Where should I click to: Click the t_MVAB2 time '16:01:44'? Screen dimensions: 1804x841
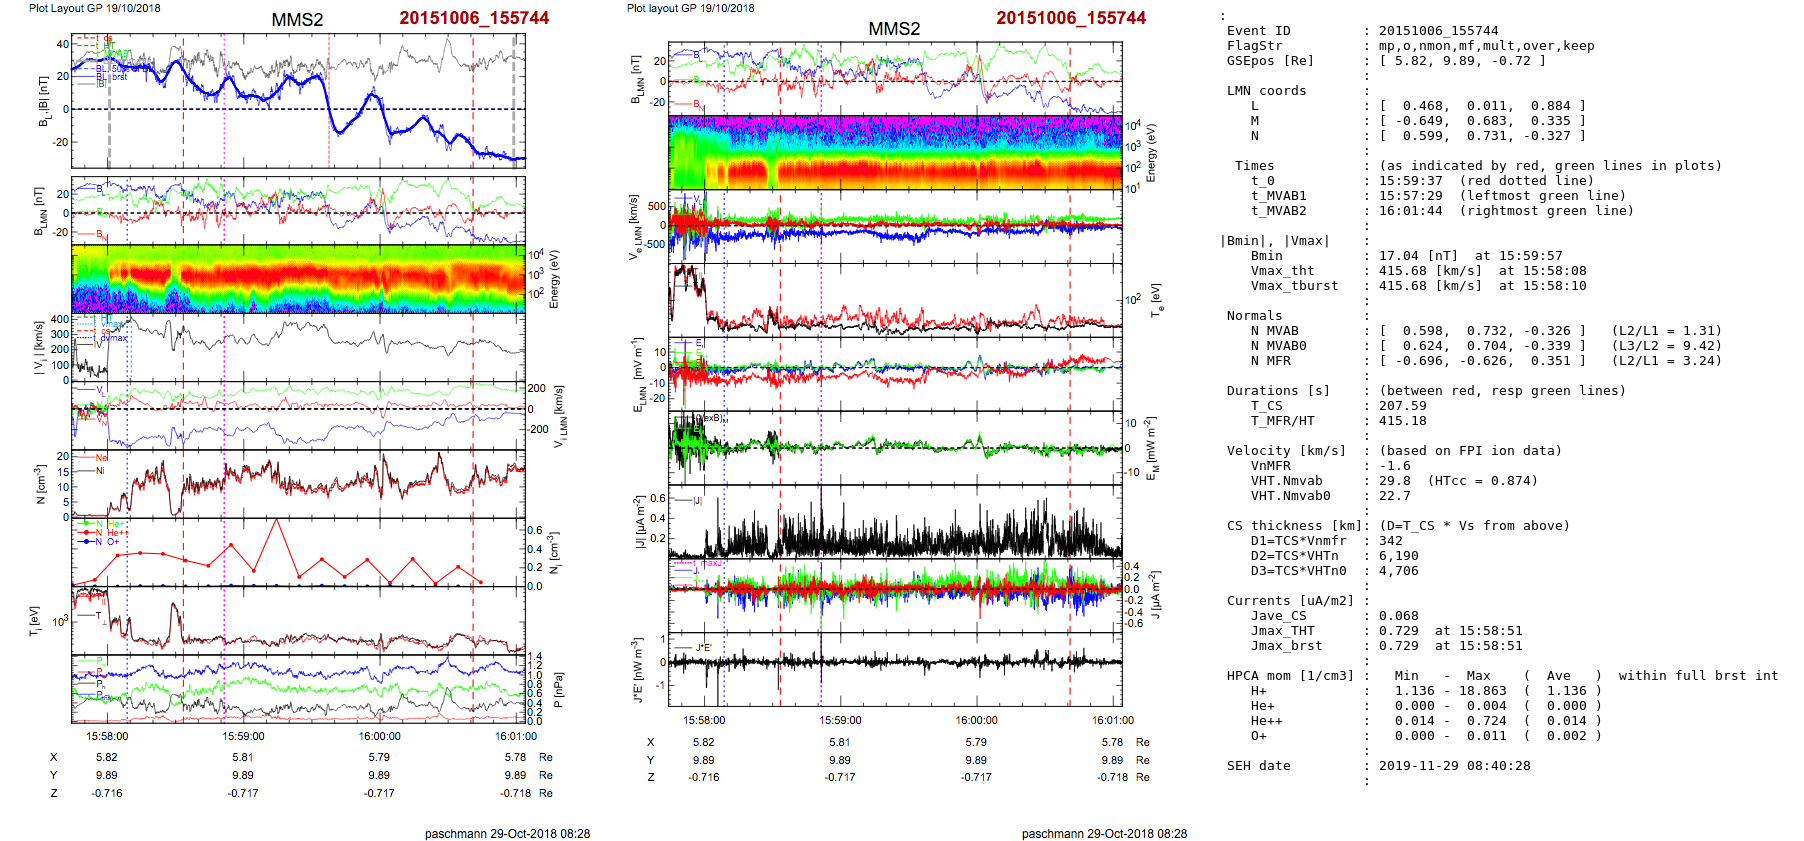1411,211
